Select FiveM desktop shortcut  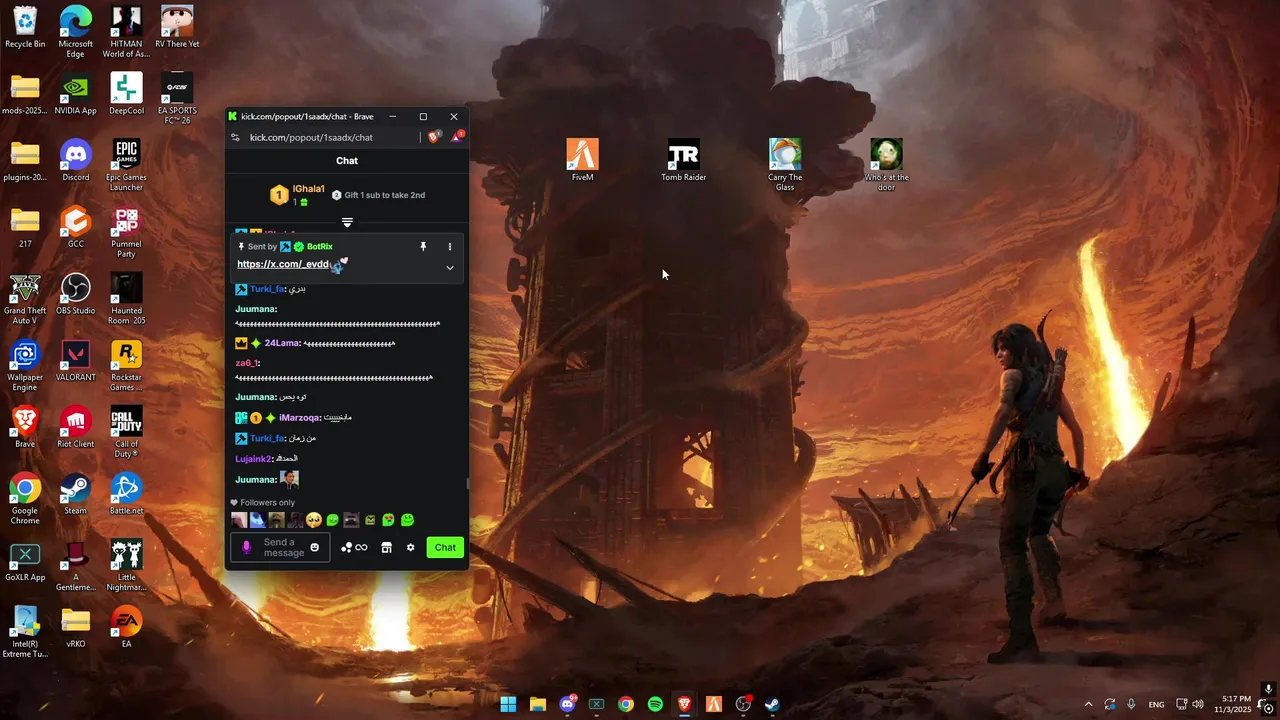[583, 161]
